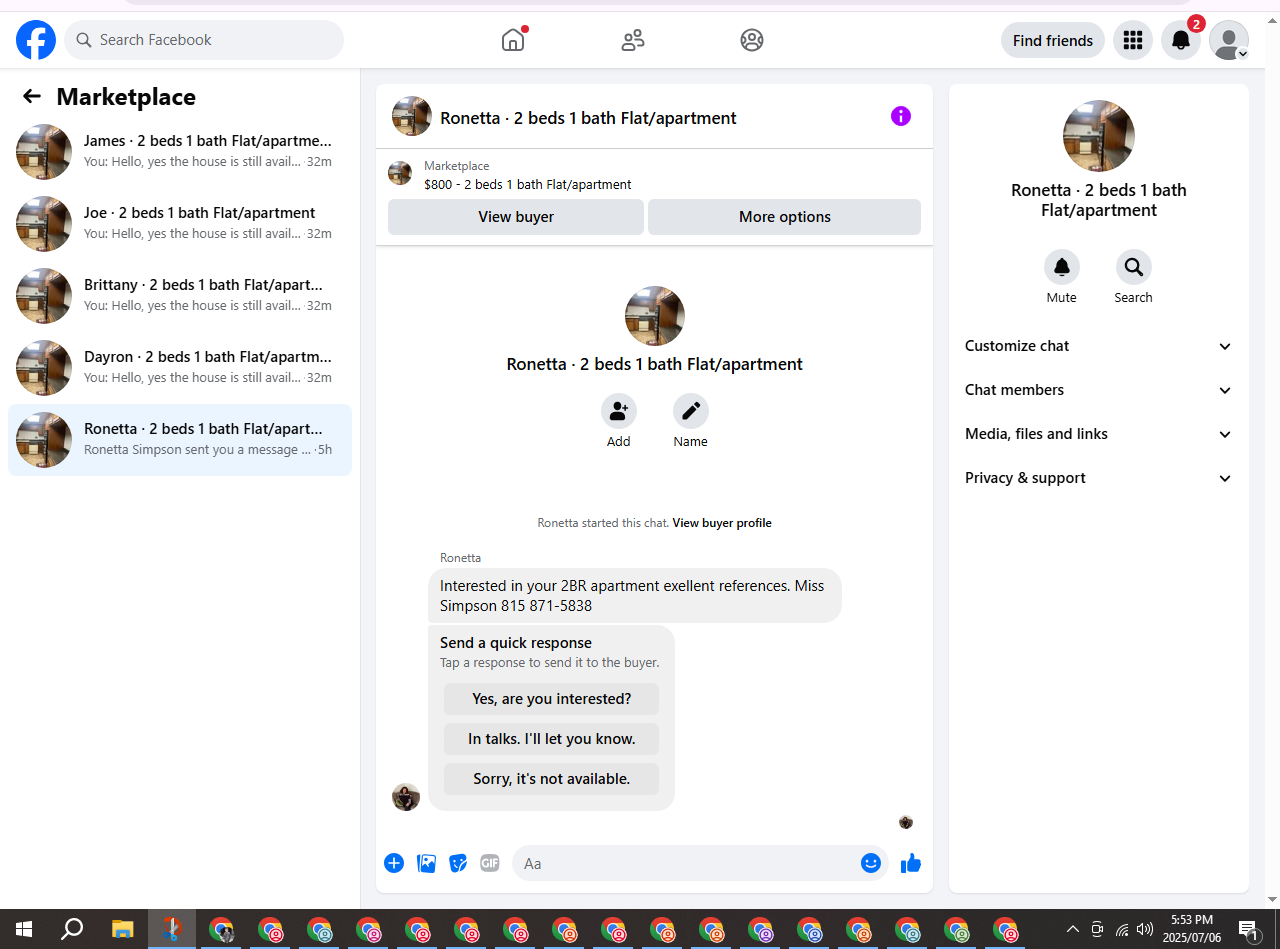Click the taskbar clock showing 5:53 PM
The height and width of the screenshot is (949, 1280).
point(1191,929)
